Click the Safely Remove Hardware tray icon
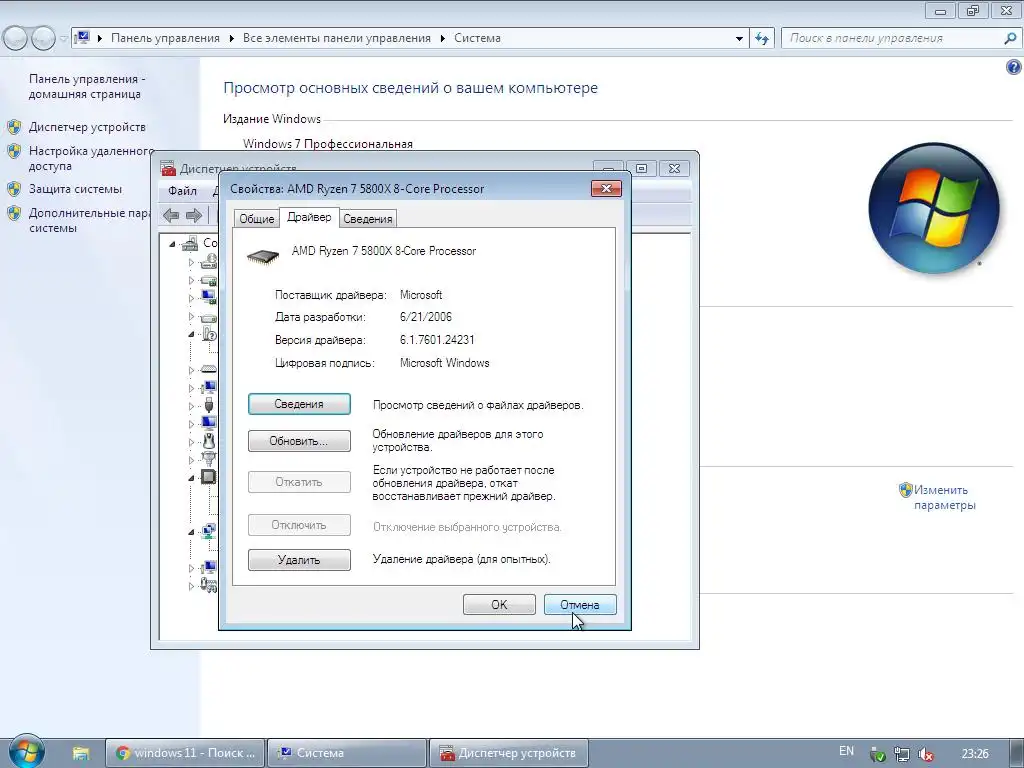 (x=877, y=754)
